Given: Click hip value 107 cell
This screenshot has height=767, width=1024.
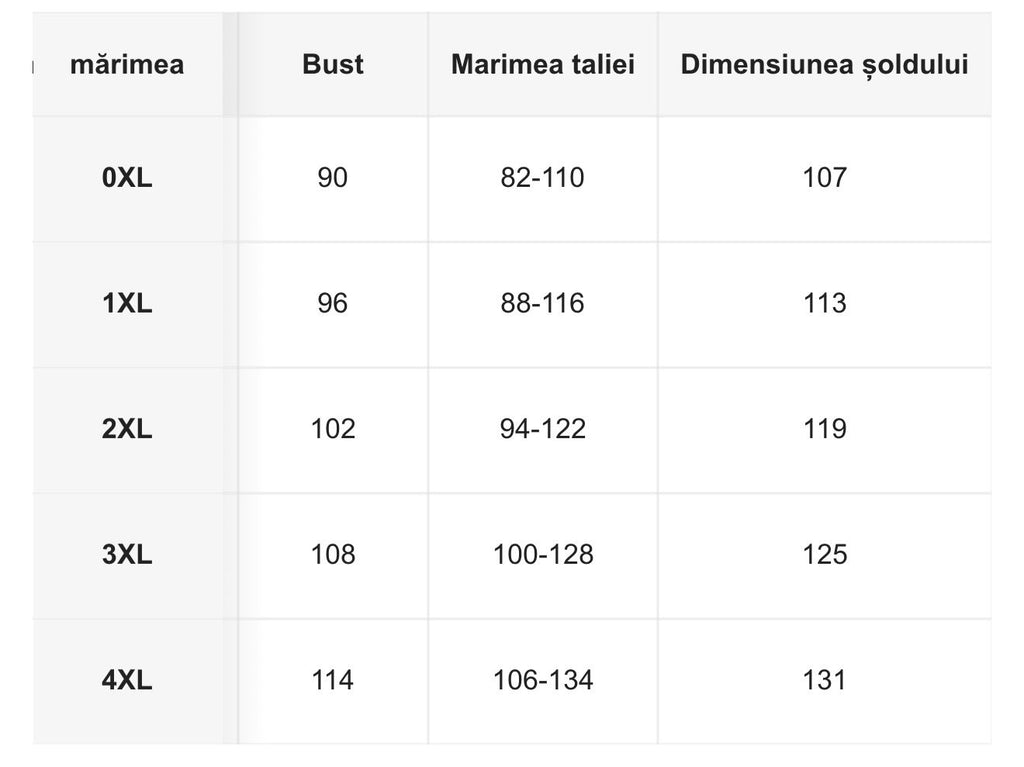Looking at the screenshot, I should click(x=824, y=178).
